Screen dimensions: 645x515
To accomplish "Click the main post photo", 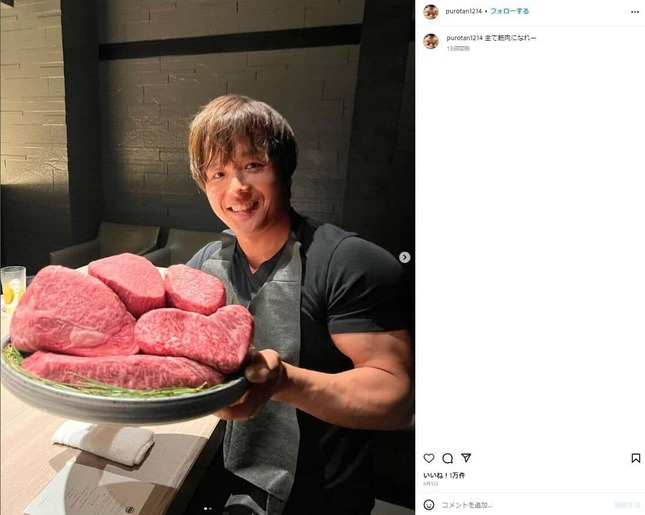I will click(207, 258).
